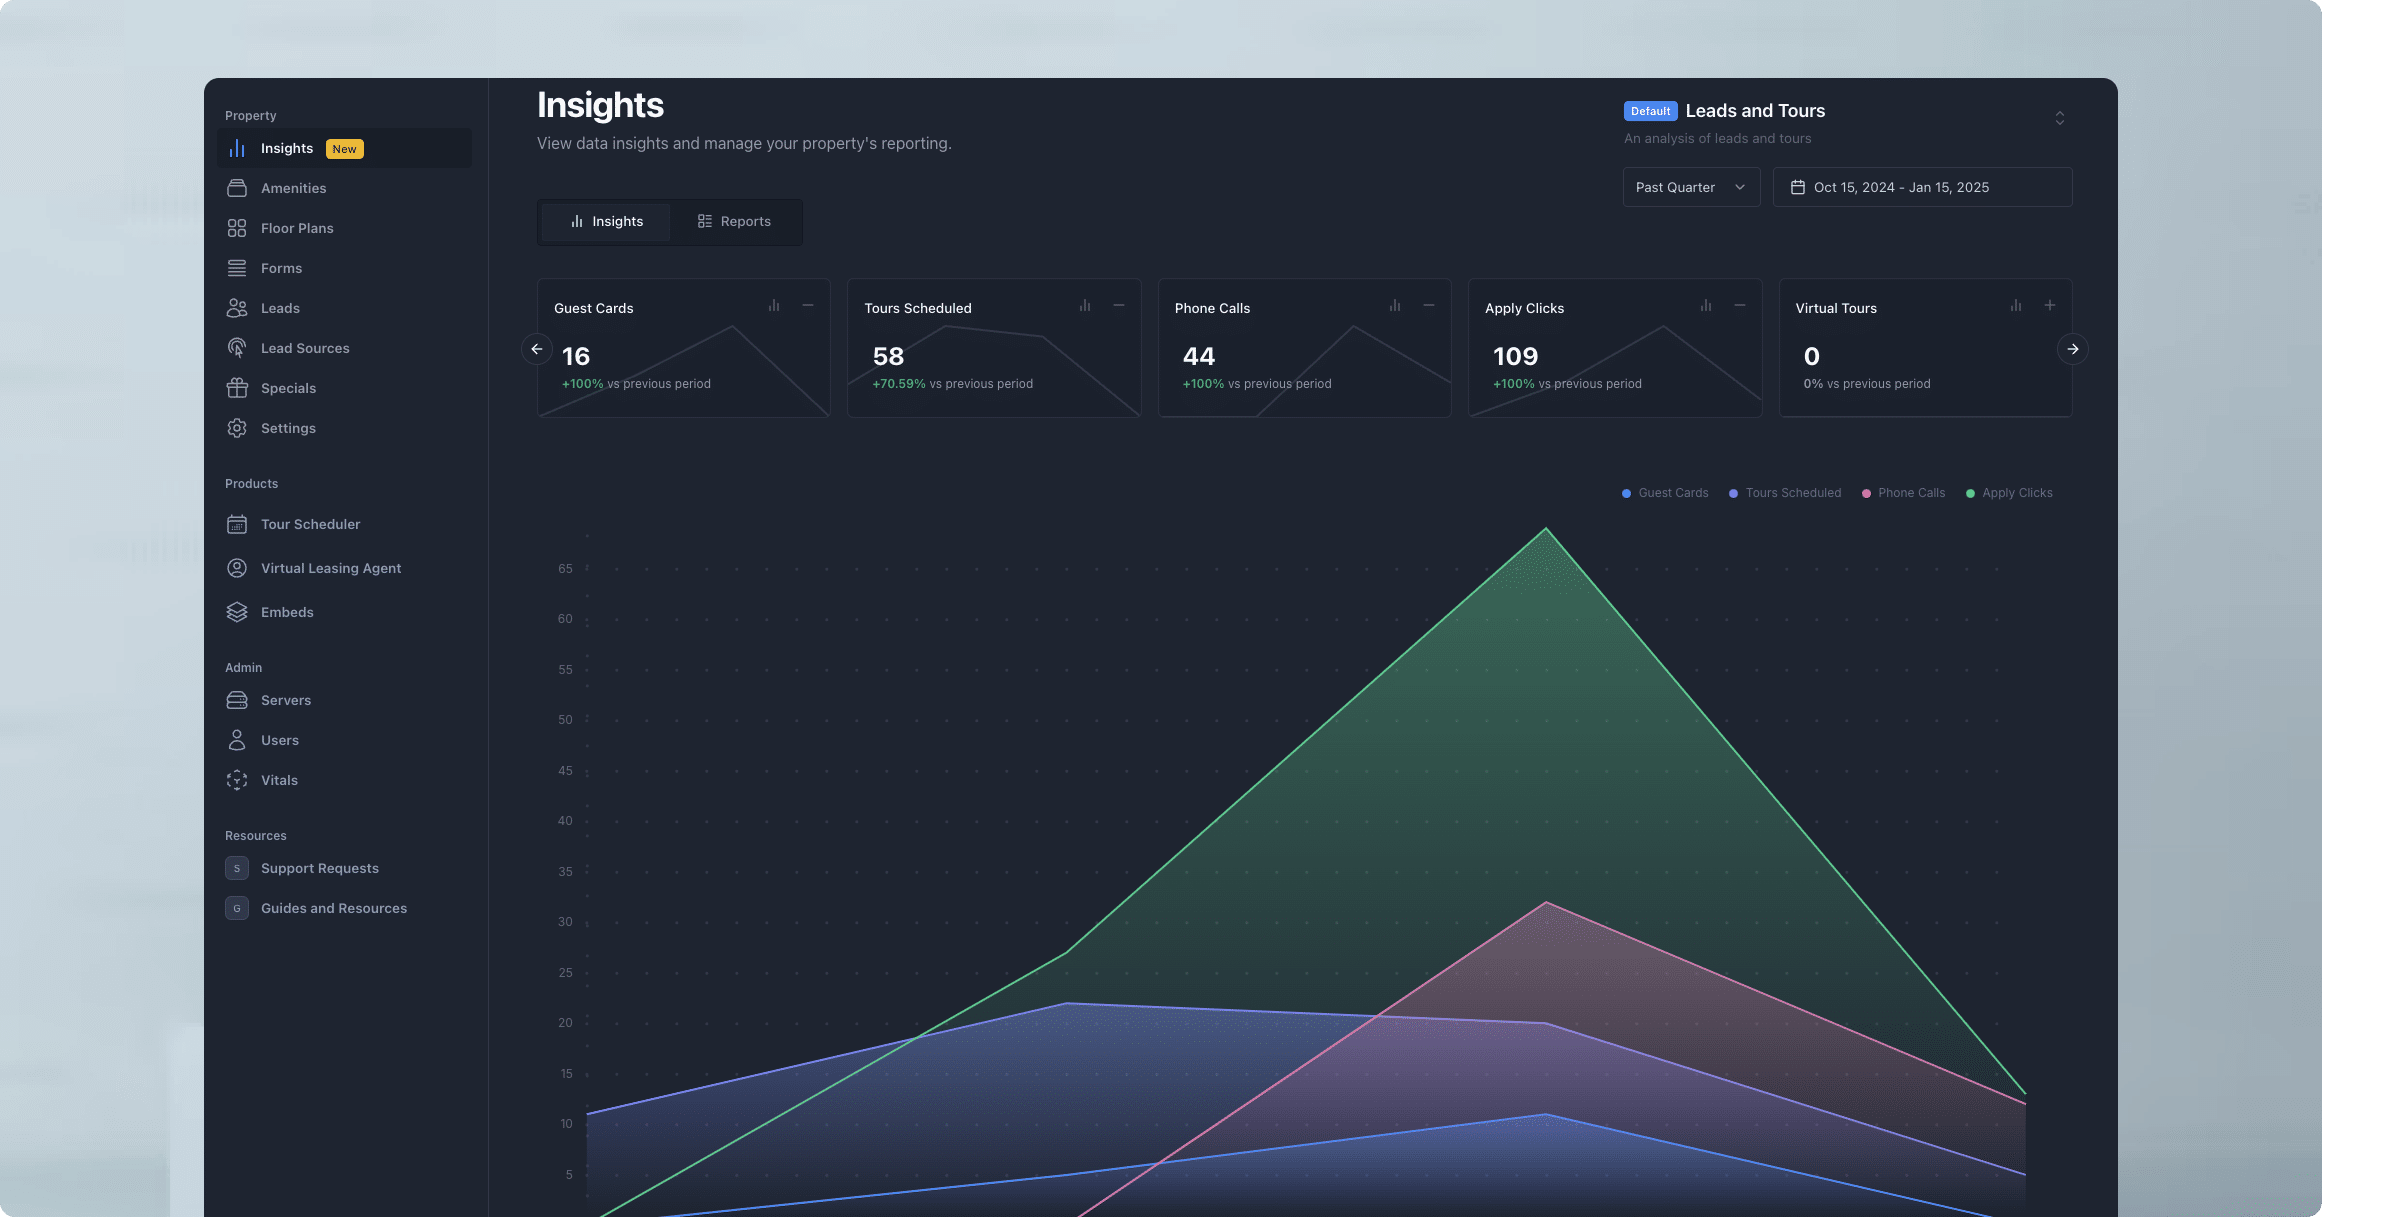Open the Vitals admin page
Screen dimensions: 2393x1217
(279, 780)
